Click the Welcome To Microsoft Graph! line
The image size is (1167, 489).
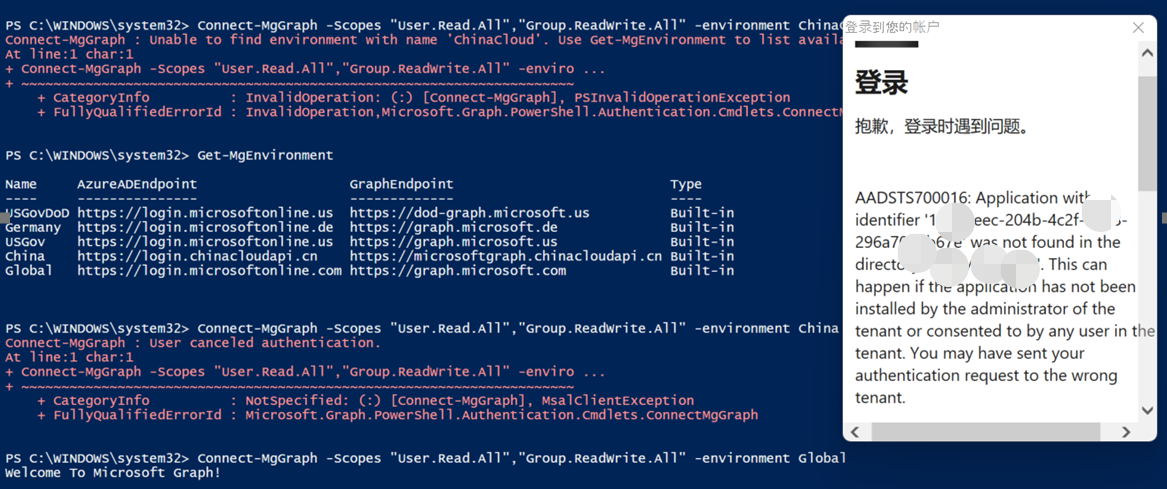pyautogui.click(x=113, y=472)
